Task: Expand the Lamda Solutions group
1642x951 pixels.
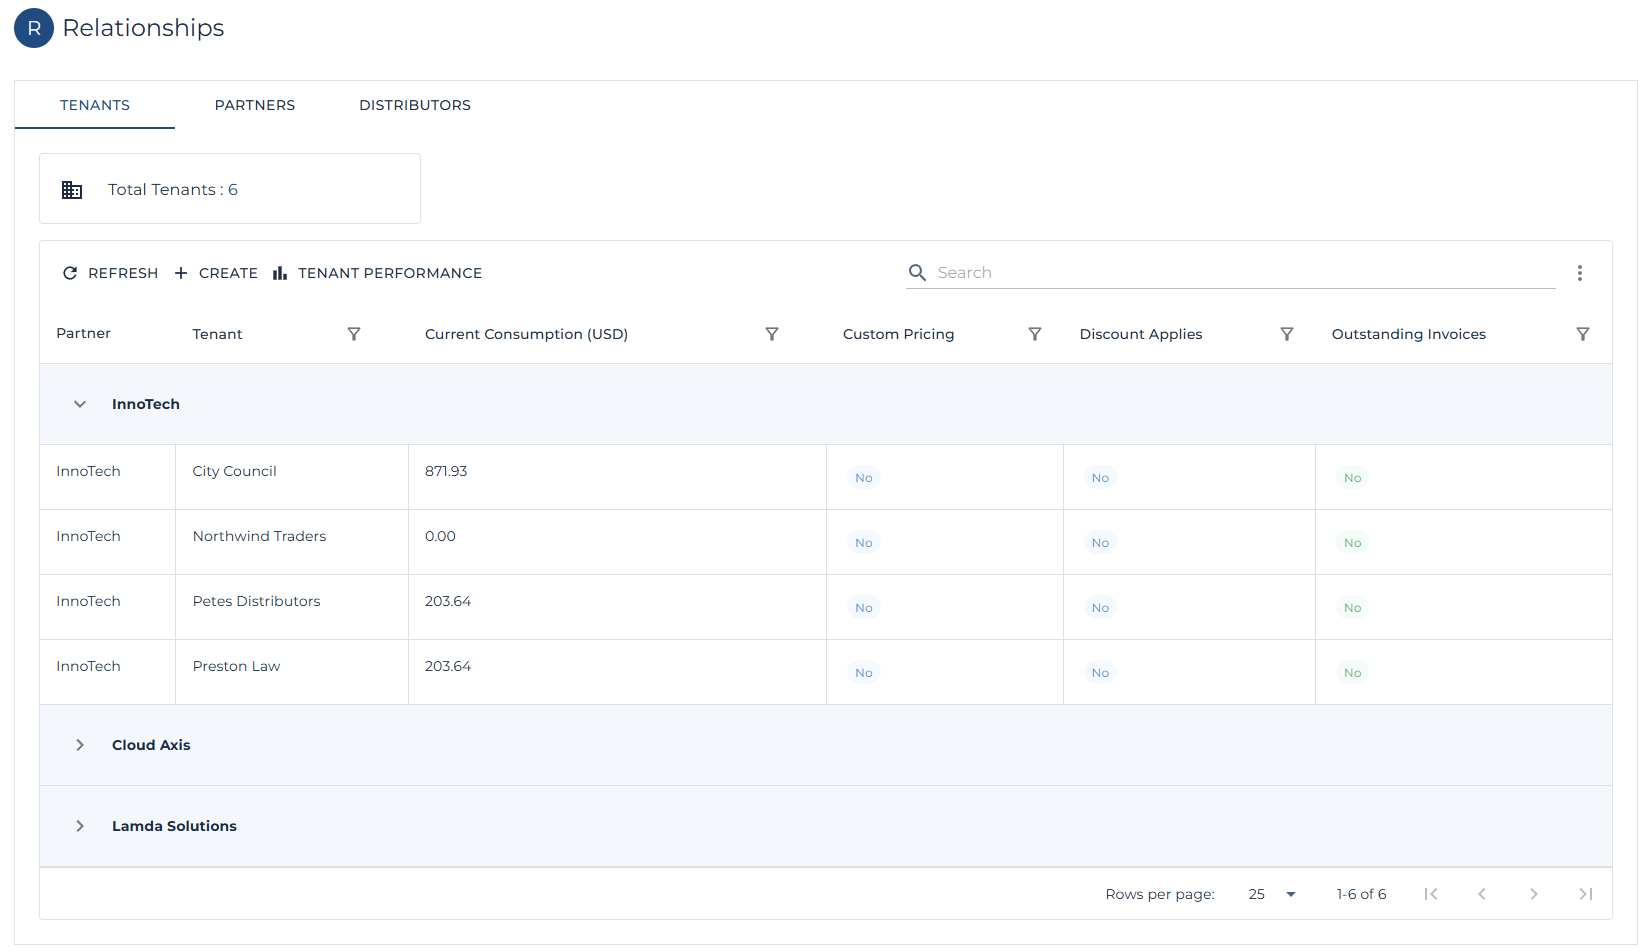Action: [80, 826]
